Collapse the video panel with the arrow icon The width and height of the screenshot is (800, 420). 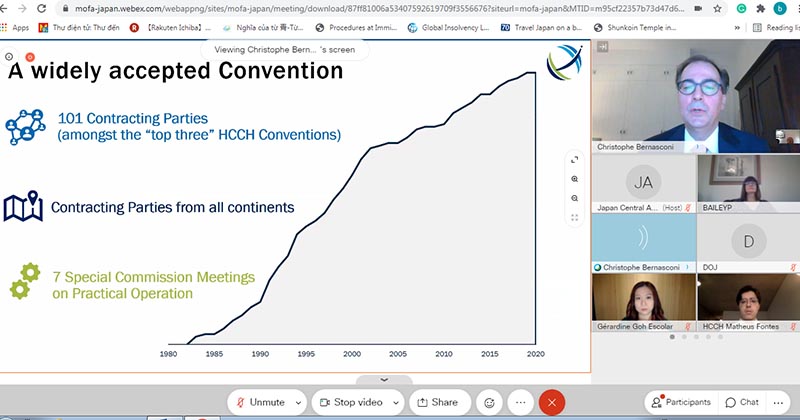point(602,46)
